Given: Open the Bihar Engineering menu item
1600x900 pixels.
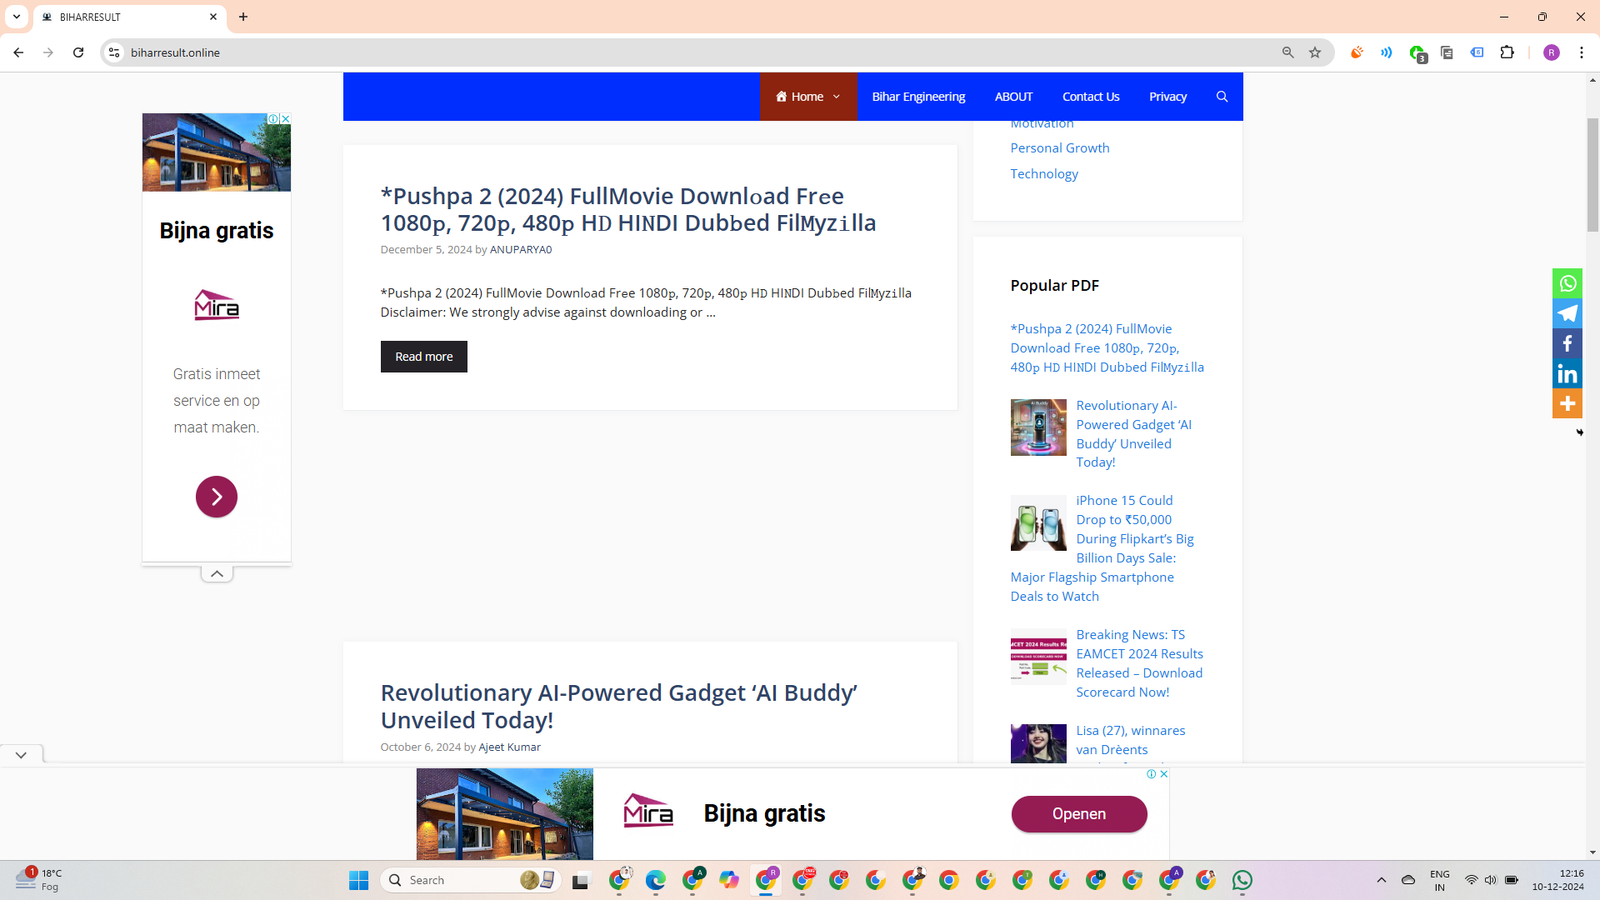Looking at the screenshot, I should [918, 97].
